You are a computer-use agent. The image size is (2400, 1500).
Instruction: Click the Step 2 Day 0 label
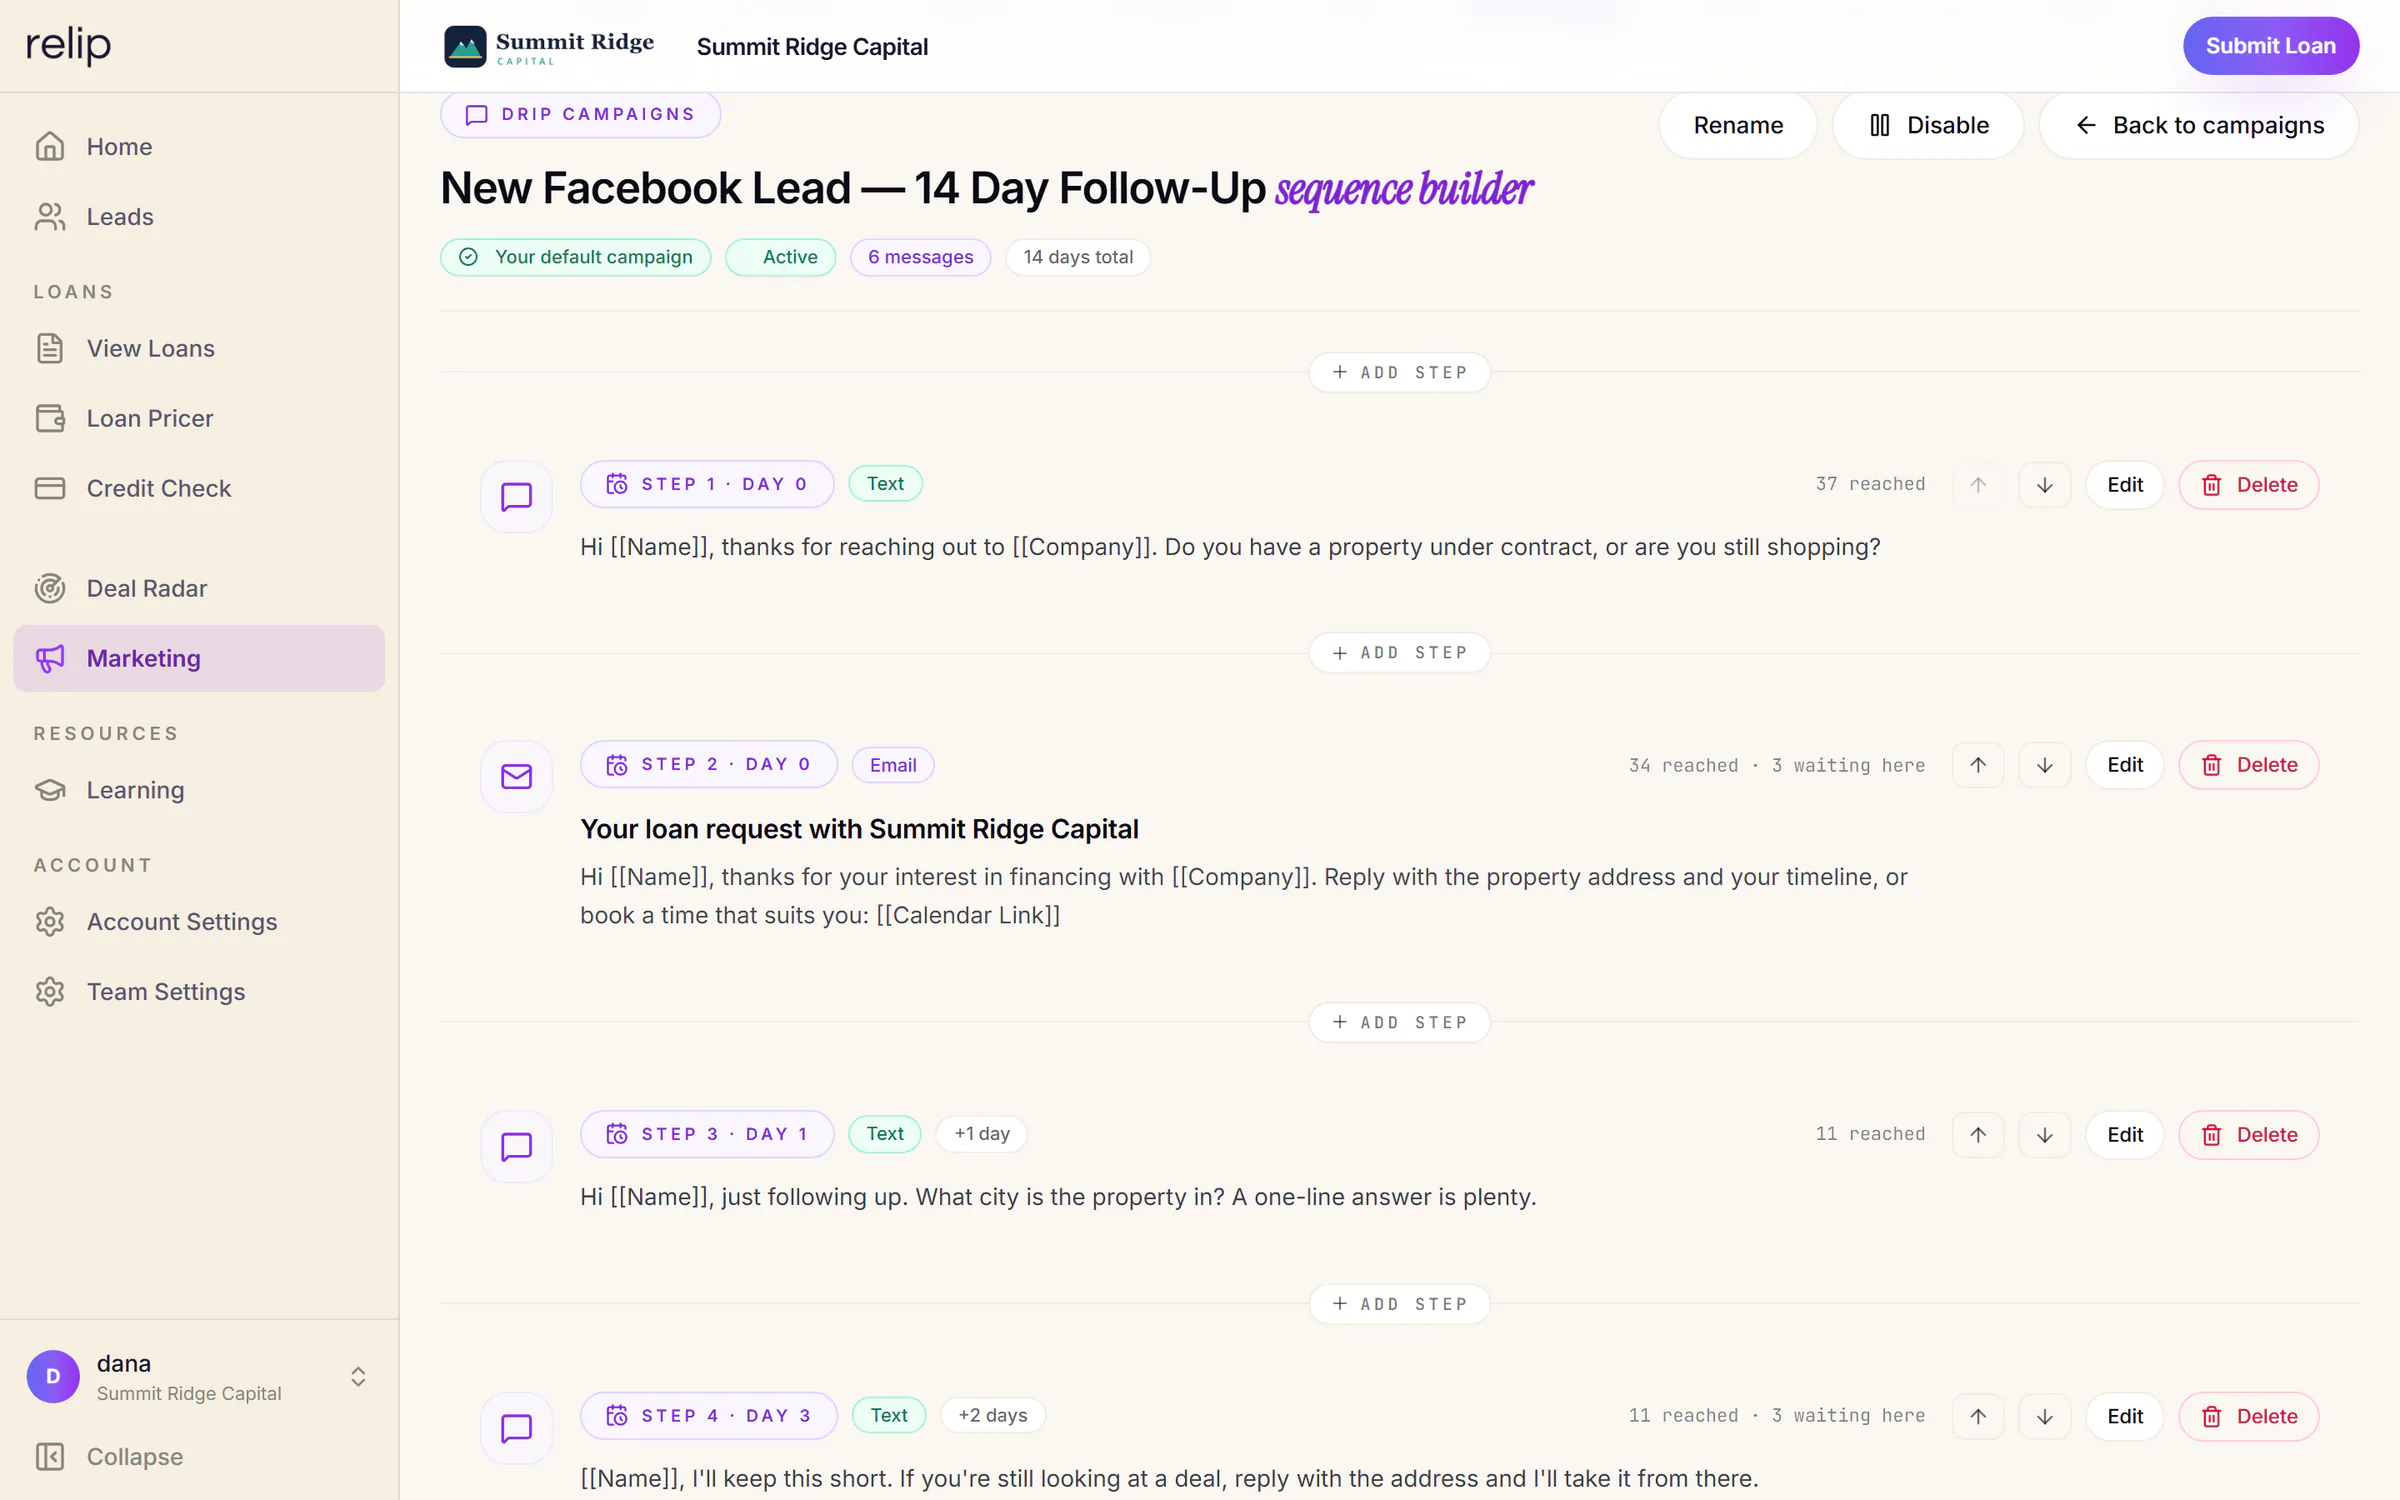[x=708, y=764]
